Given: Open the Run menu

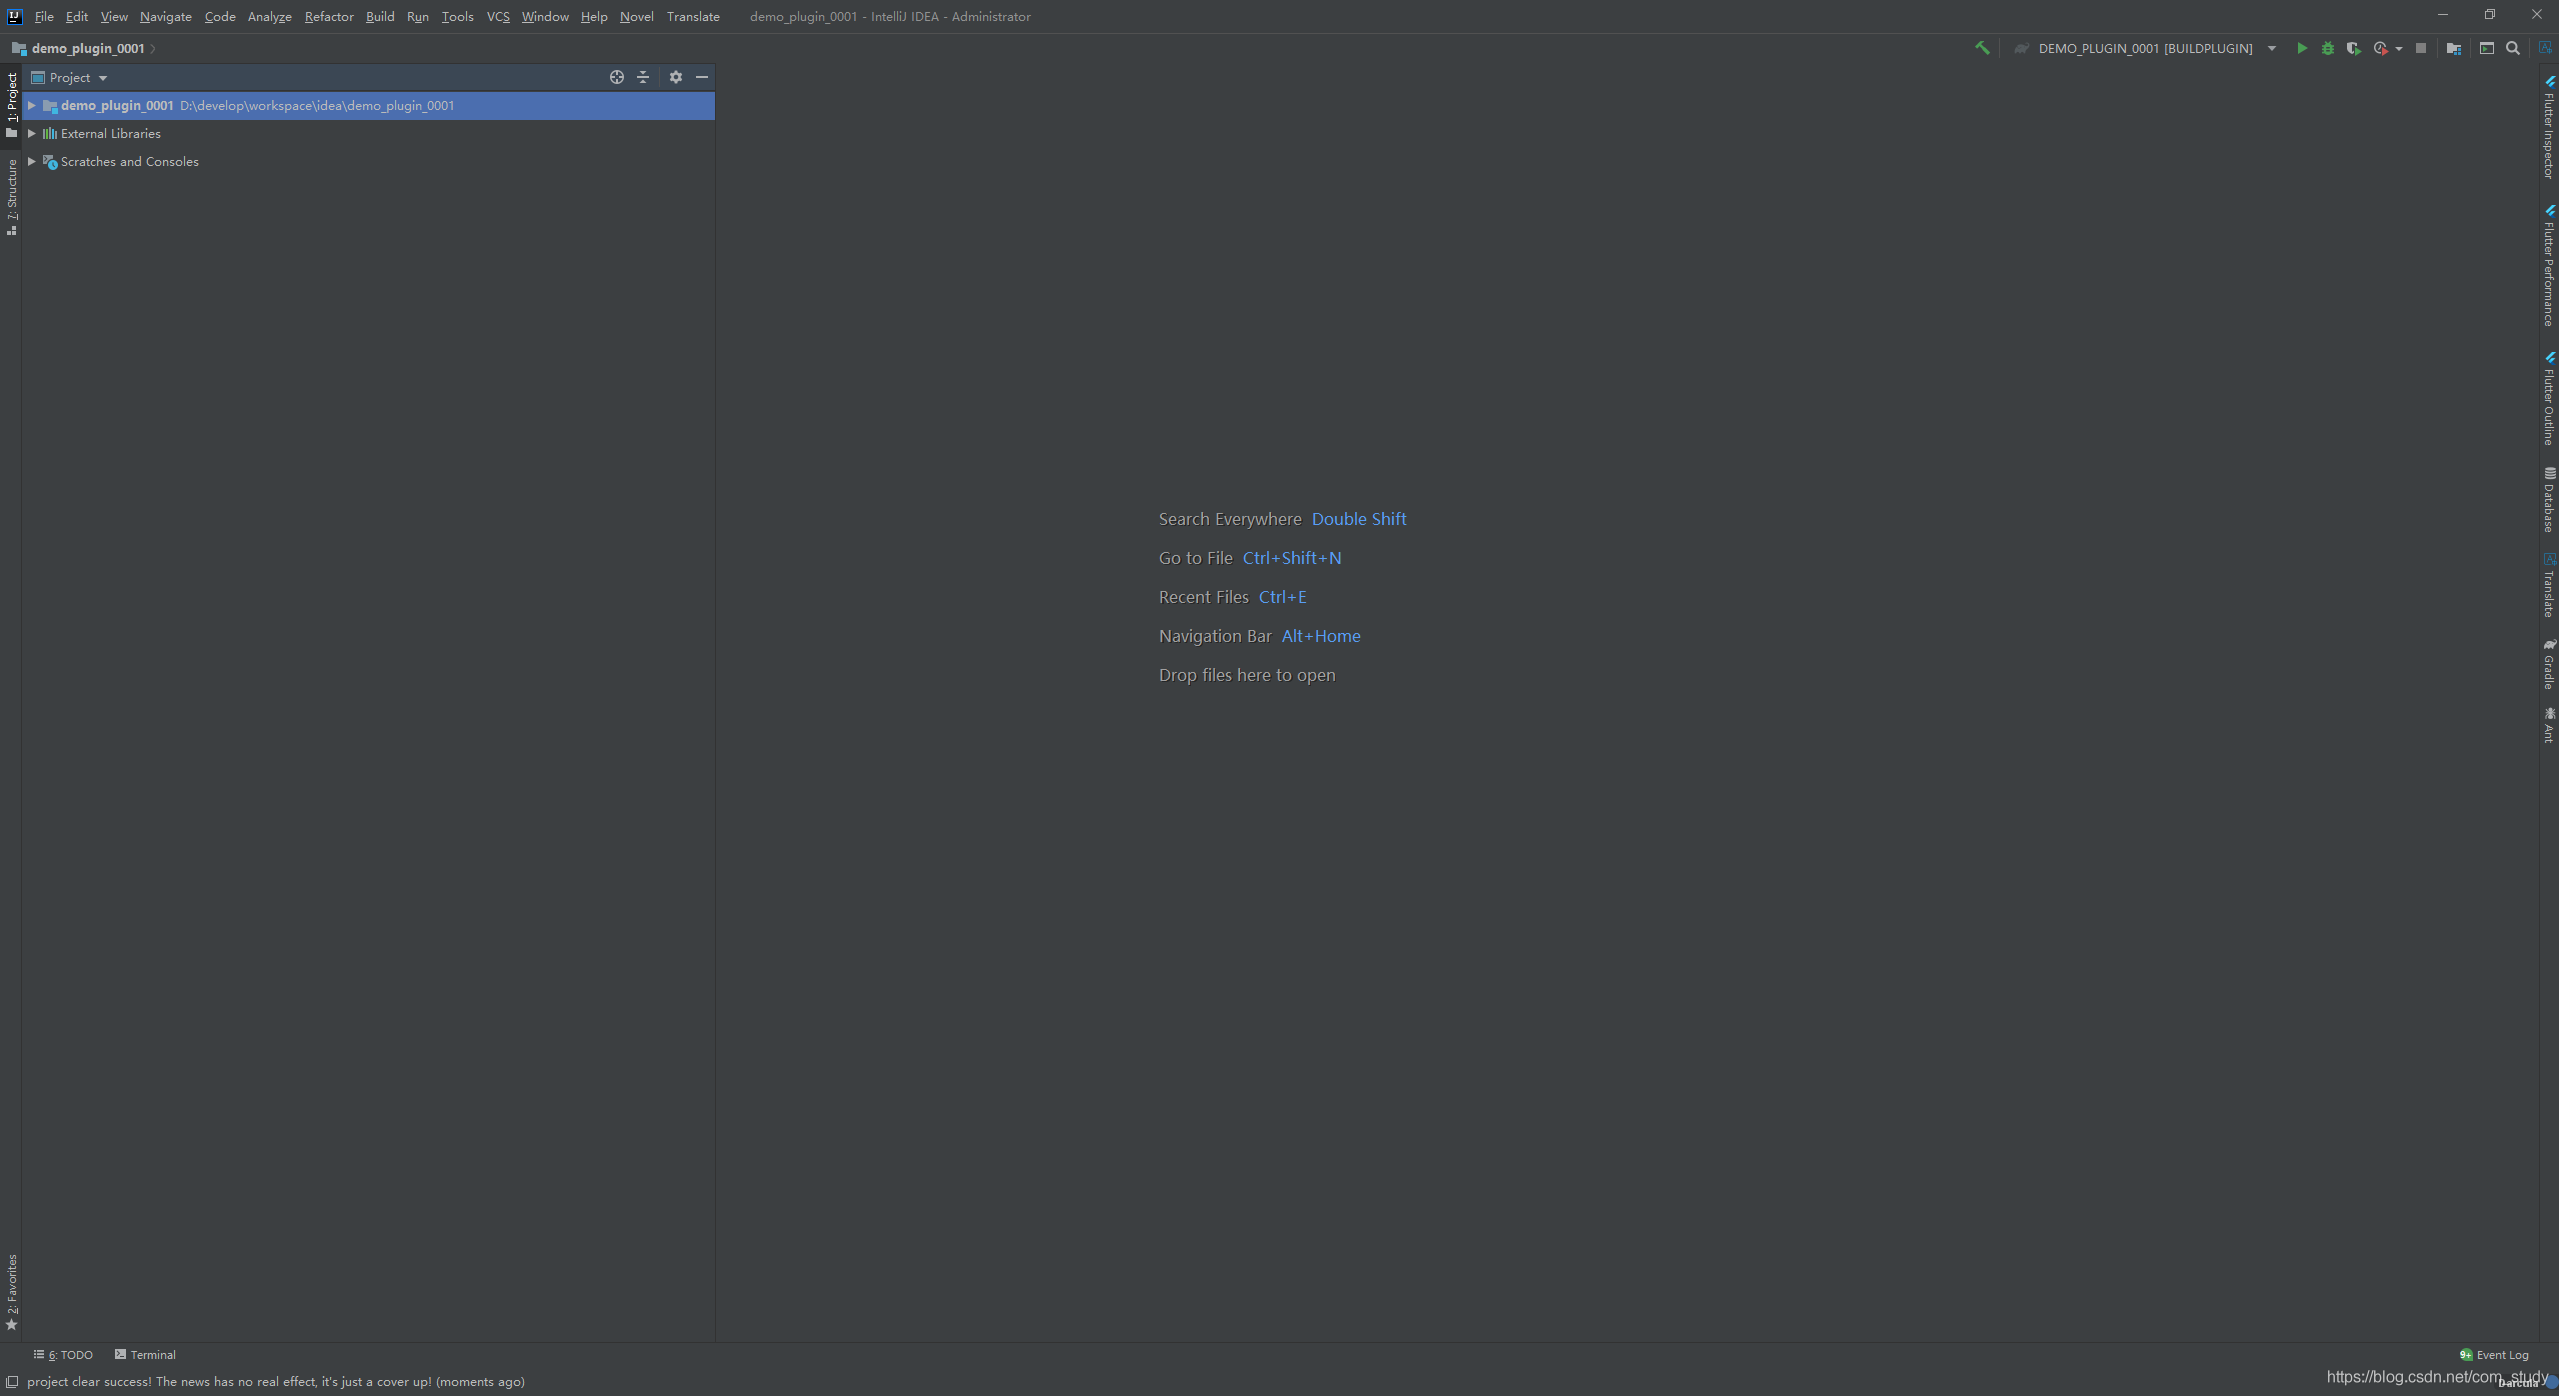Looking at the screenshot, I should pyautogui.click(x=418, y=16).
